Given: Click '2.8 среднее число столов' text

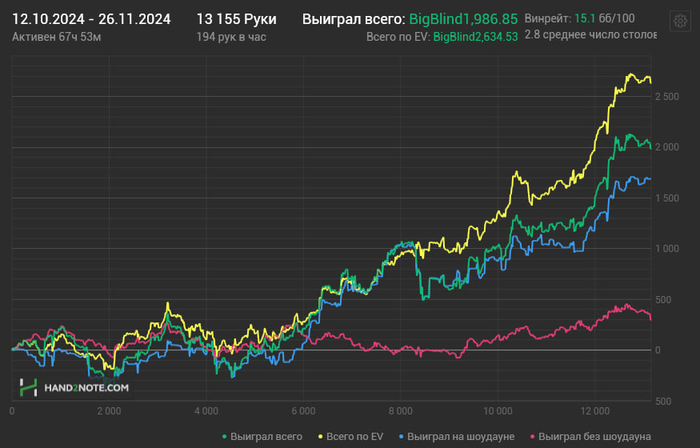Looking at the screenshot, I should (590, 35).
